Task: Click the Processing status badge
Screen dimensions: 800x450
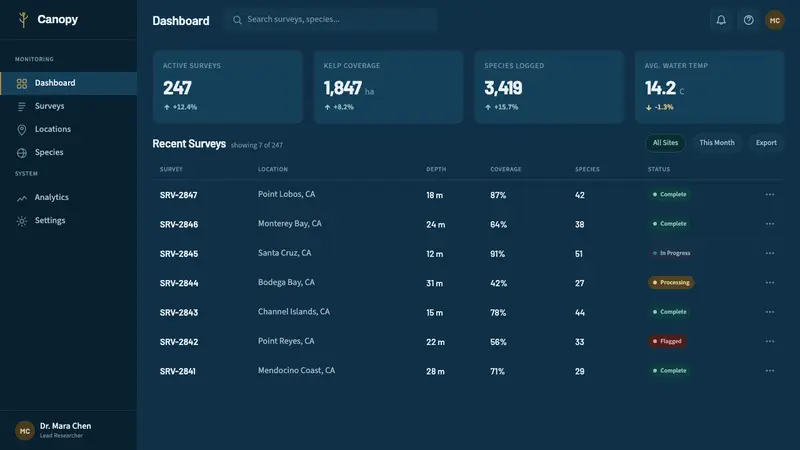Action: pyautogui.click(x=671, y=283)
